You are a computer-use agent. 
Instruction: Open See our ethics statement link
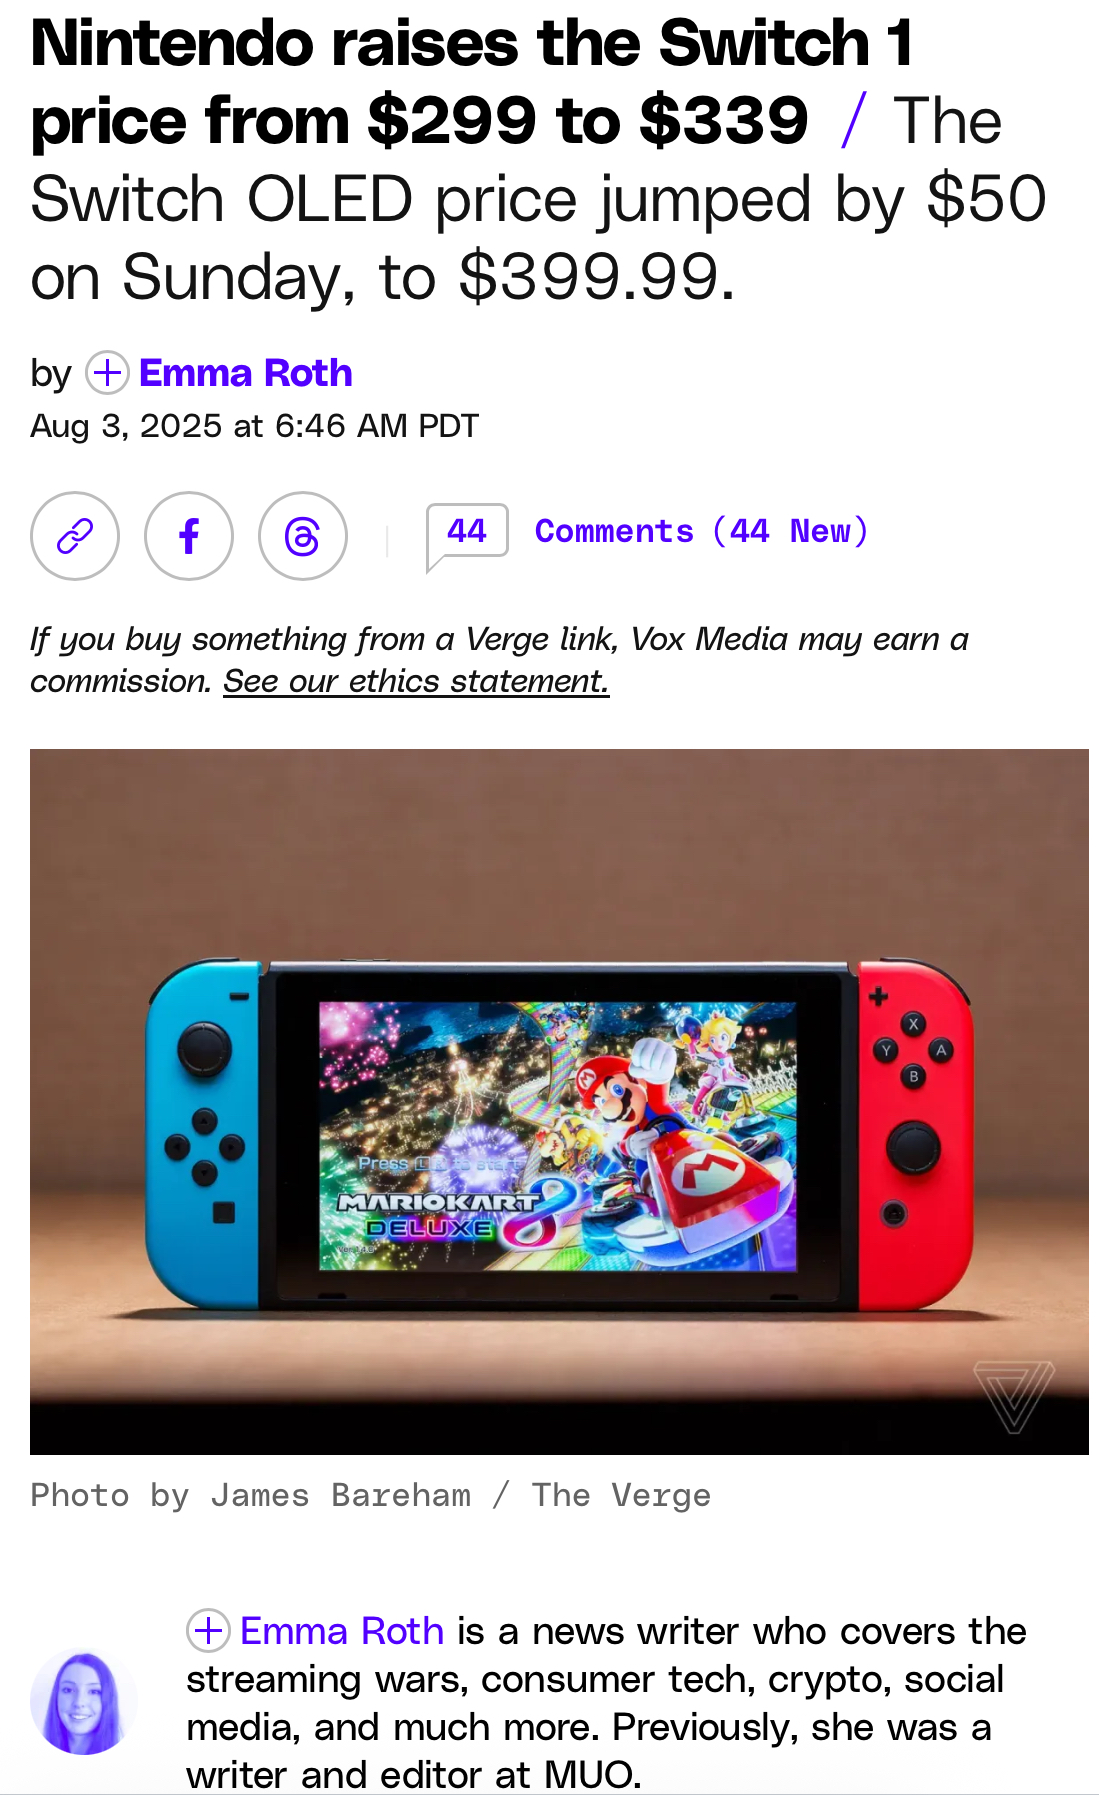pos(416,681)
